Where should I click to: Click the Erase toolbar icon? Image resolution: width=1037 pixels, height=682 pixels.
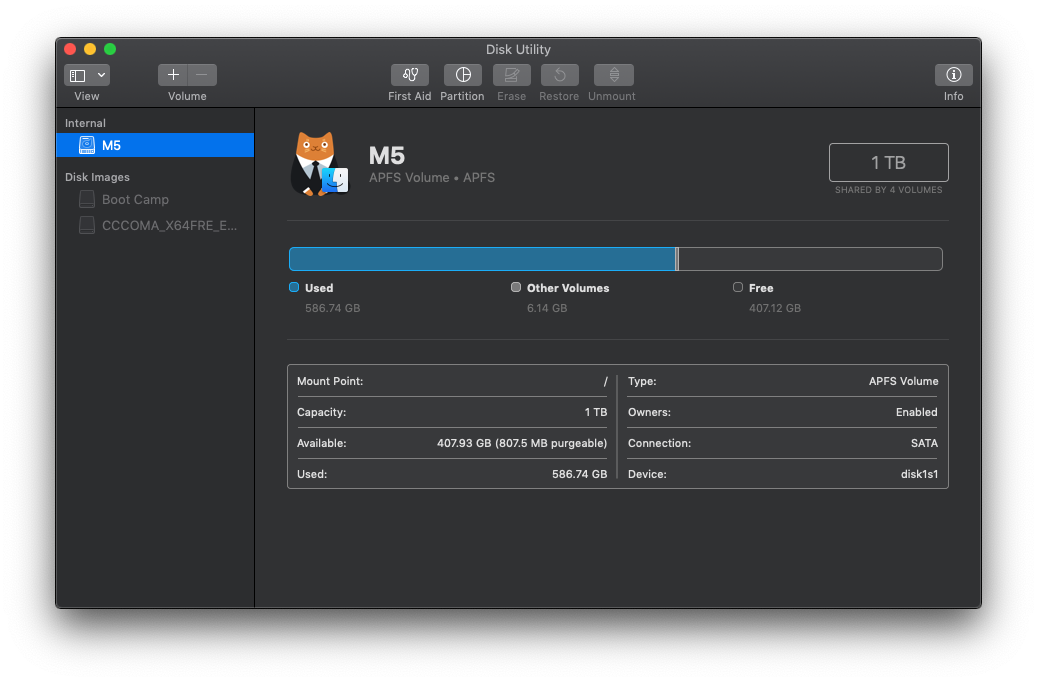tap(512, 75)
